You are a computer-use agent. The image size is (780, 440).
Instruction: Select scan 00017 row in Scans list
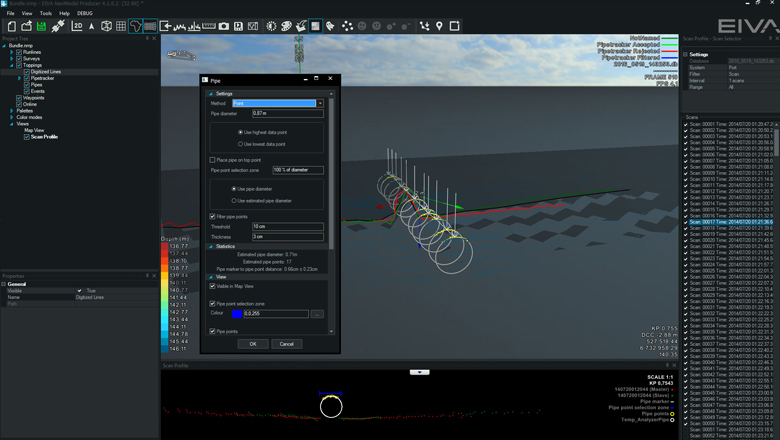click(728, 222)
